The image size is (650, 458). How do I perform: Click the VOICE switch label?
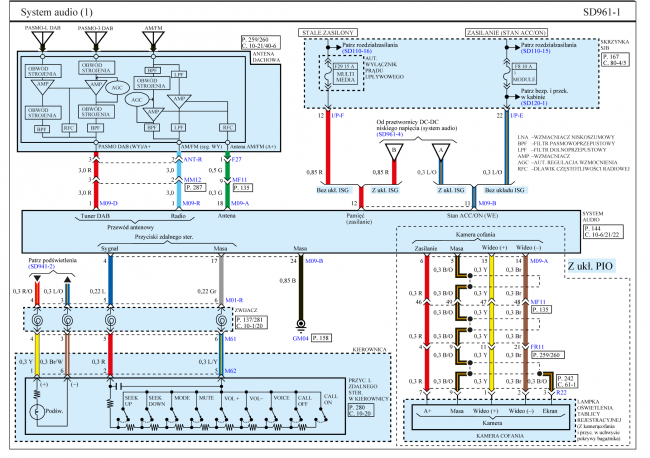click(281, 398)
